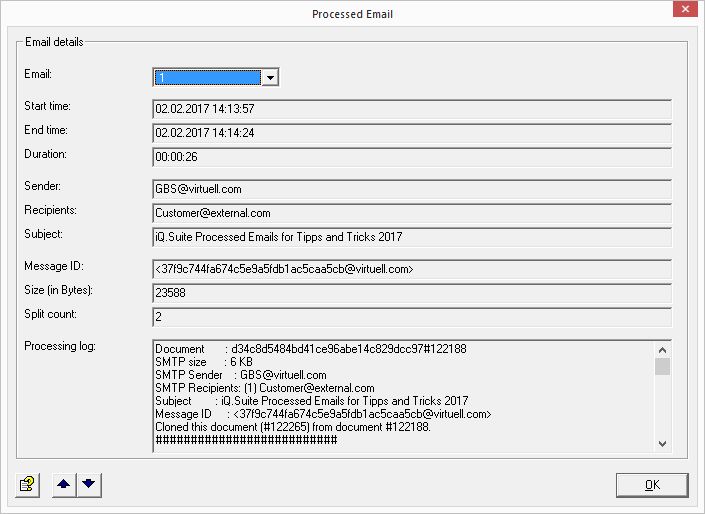
Task: Open the Email number dropdown arrow
Action: [270, 77]
